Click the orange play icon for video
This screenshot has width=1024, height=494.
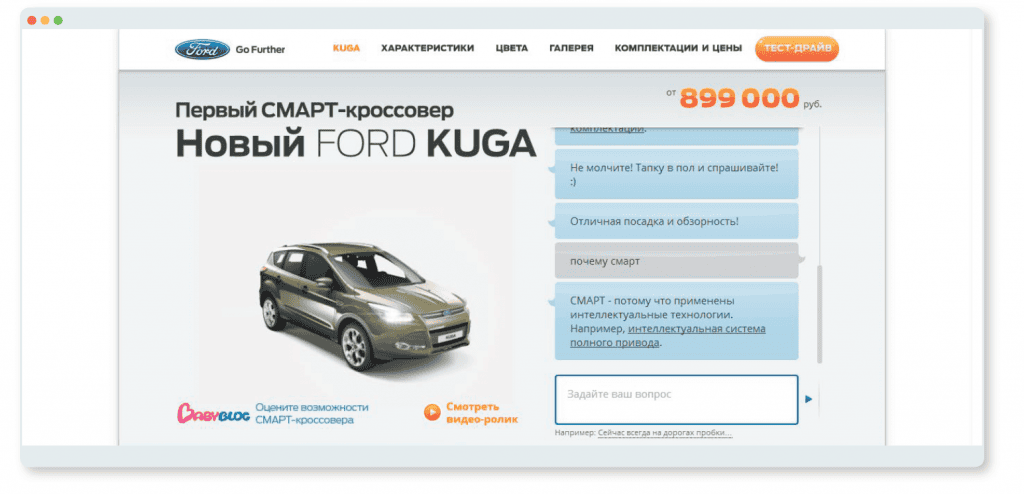[432, 412]
